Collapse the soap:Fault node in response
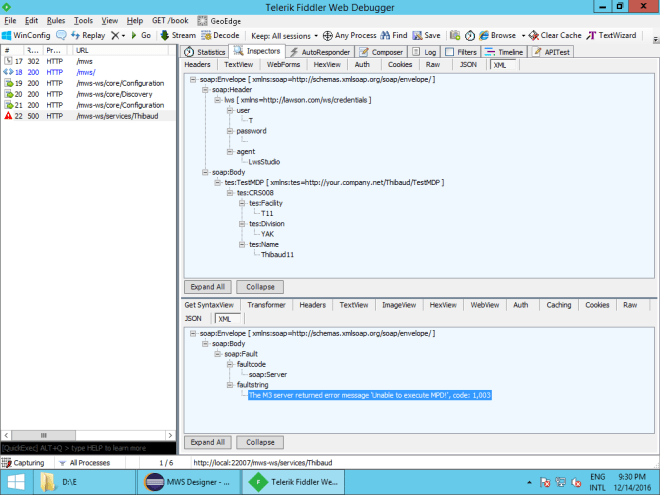 click(218, 353)
